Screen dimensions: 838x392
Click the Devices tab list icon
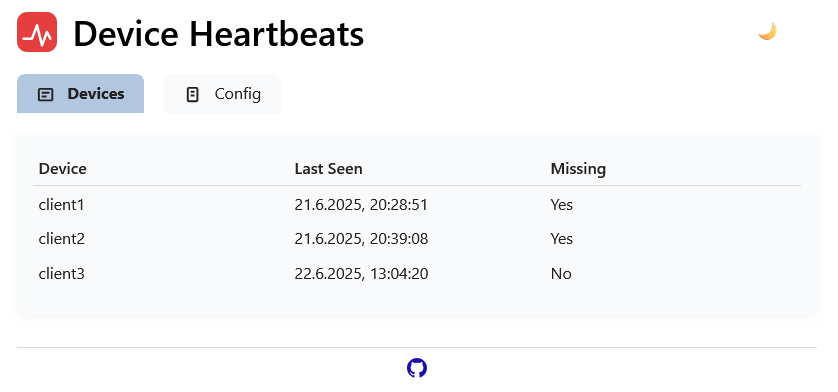[46, 95]
